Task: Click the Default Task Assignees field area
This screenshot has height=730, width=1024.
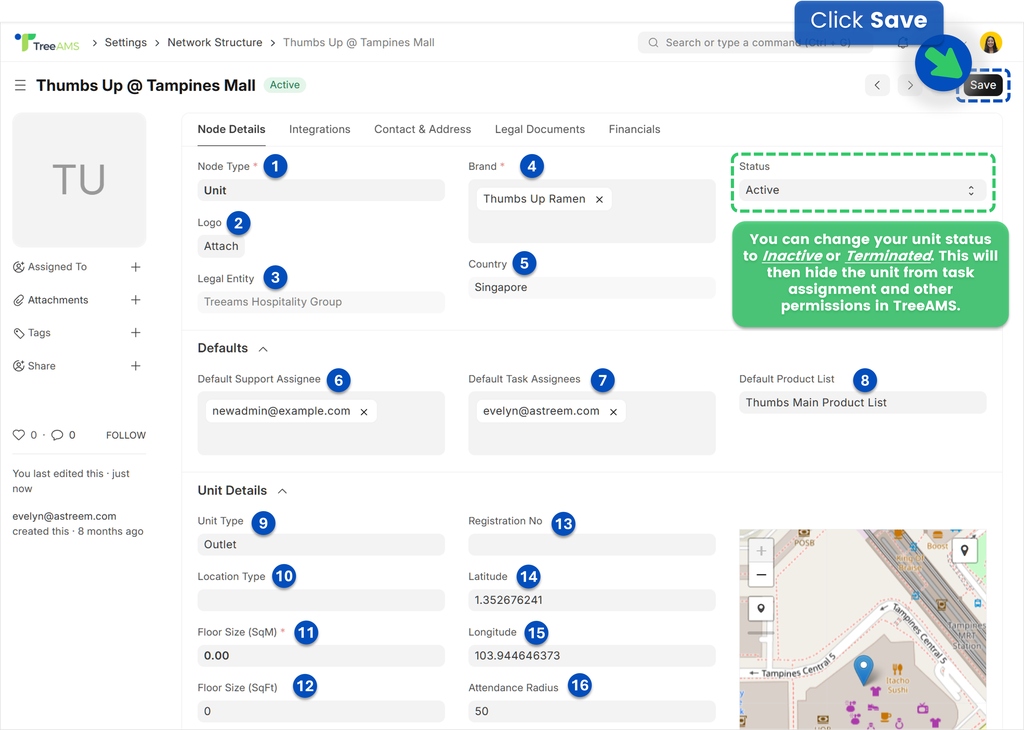Action: (592, 423)
